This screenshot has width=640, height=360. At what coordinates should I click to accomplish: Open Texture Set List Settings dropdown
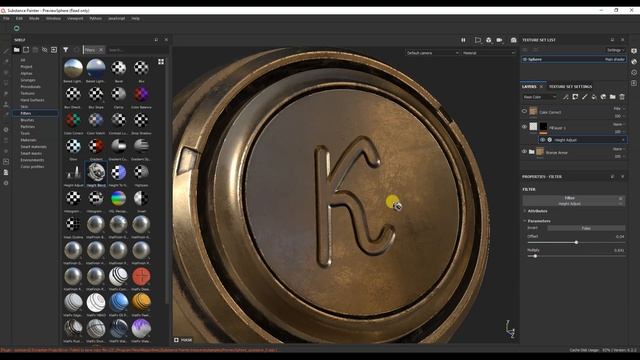coord(616,50)
